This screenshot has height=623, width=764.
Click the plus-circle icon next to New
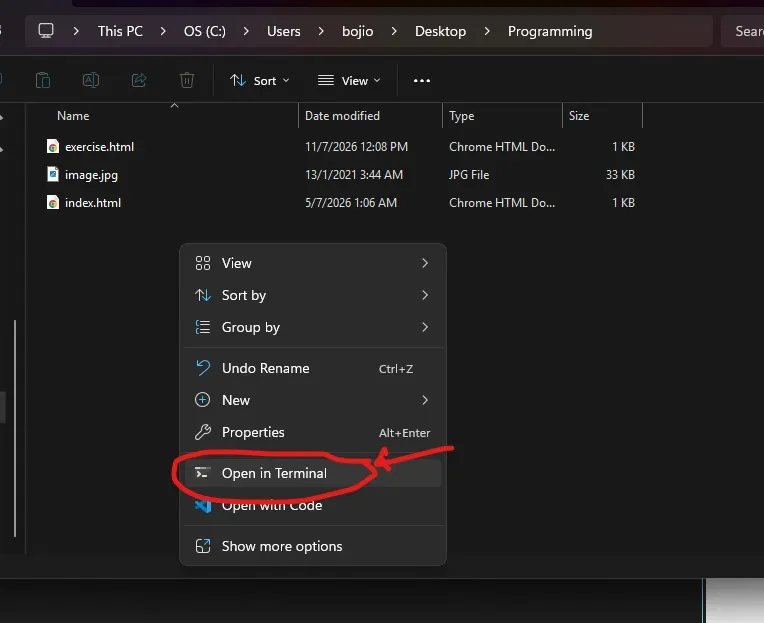(202, 400)
